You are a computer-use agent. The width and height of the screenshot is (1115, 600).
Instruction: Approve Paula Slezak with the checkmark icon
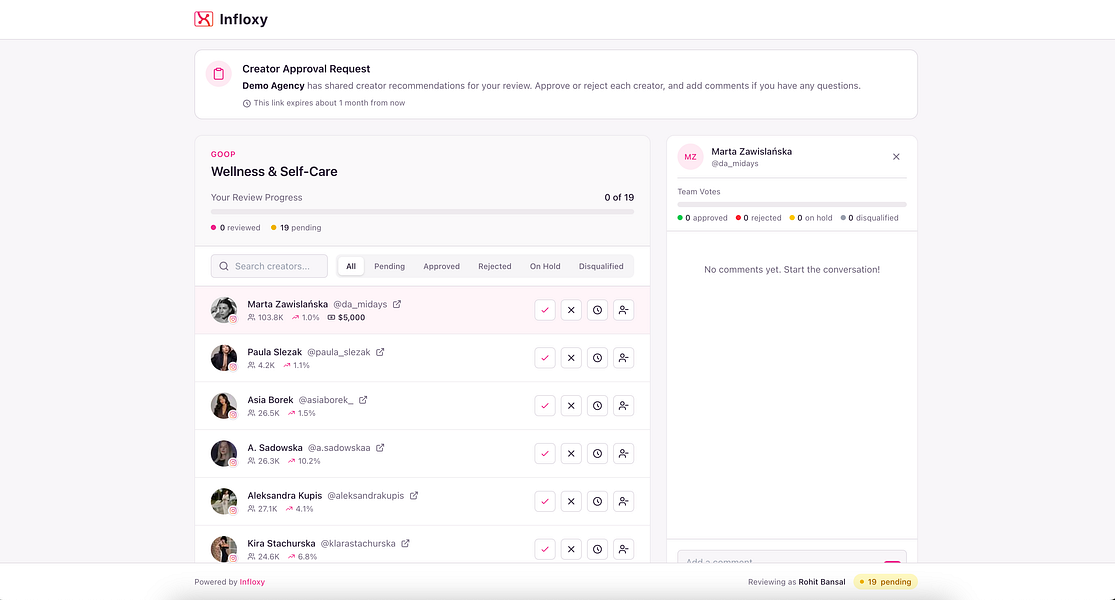pos(545,358)
